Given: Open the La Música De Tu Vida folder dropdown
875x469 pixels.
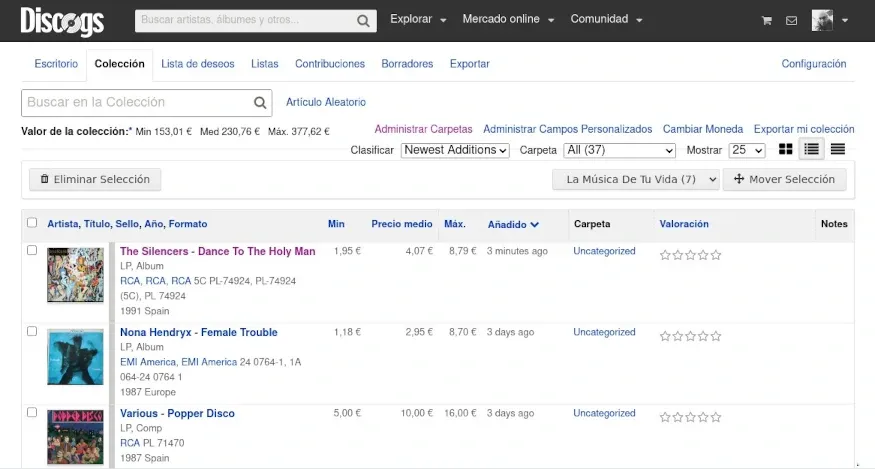Looking at the screenshot, I should pyautogui.click(x=636, y=179).
